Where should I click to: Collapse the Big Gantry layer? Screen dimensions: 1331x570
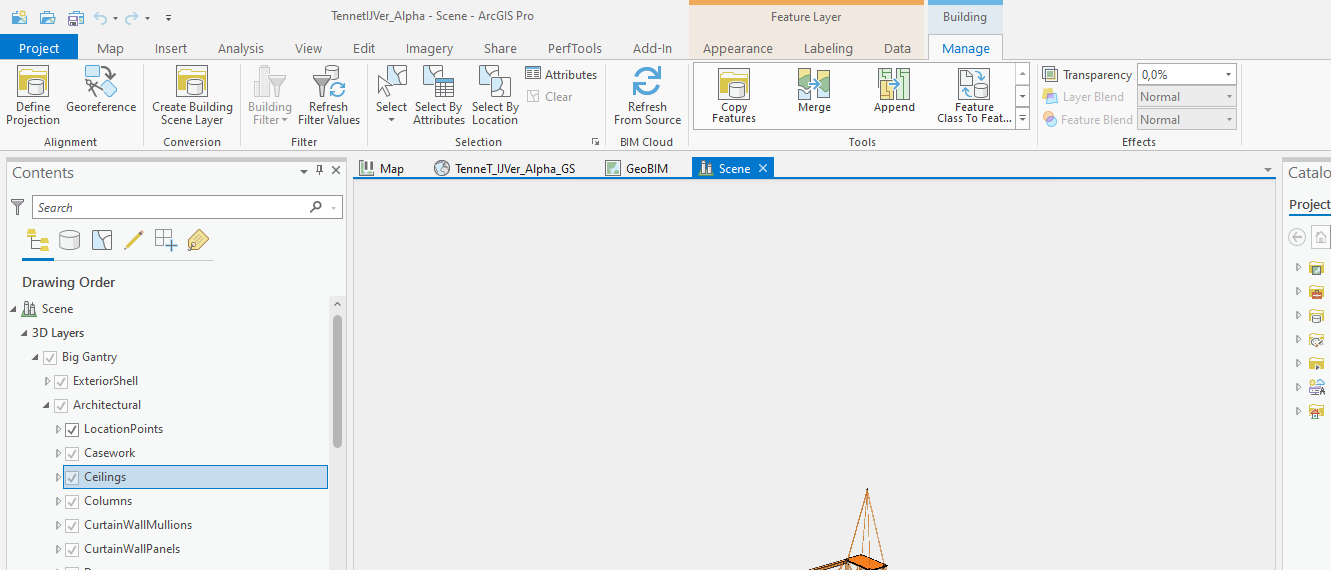click(35, 357)
